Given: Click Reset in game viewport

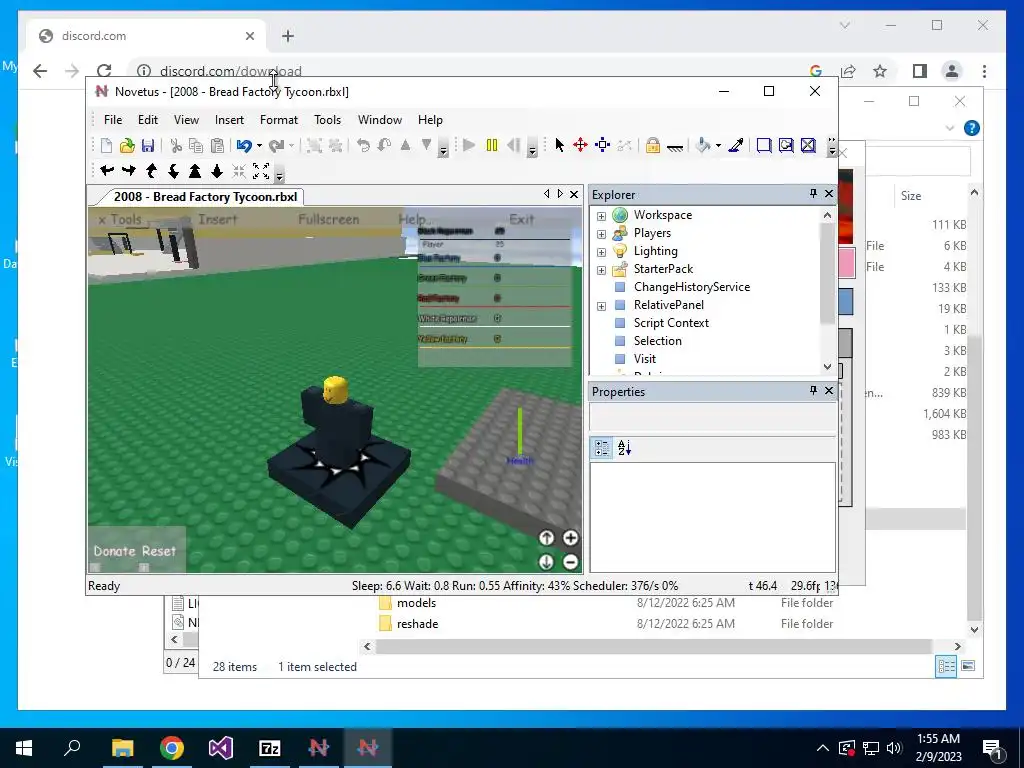Looking at the screenshot, I should coord(159,551).
